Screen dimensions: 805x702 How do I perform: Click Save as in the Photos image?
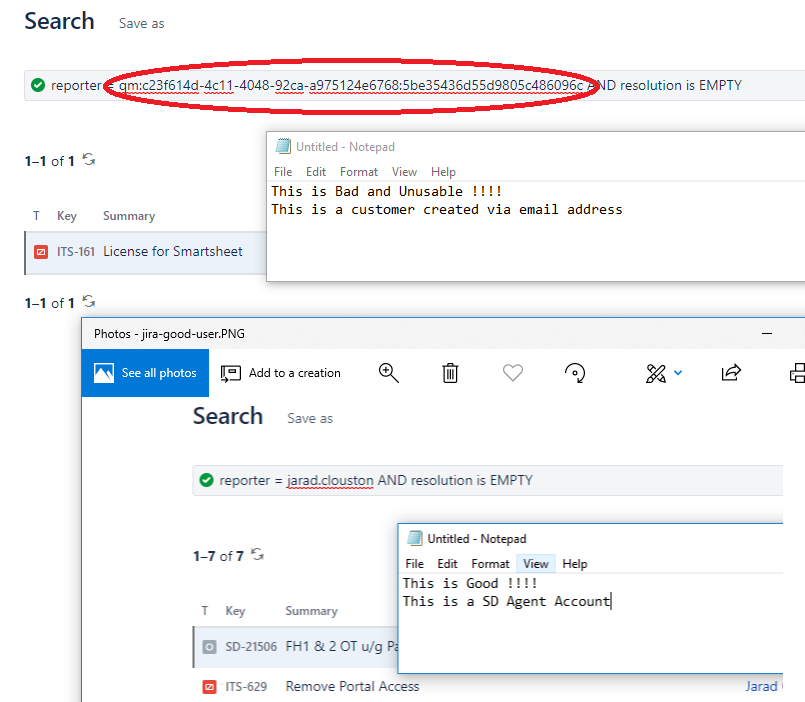click(x=310, y=419)
